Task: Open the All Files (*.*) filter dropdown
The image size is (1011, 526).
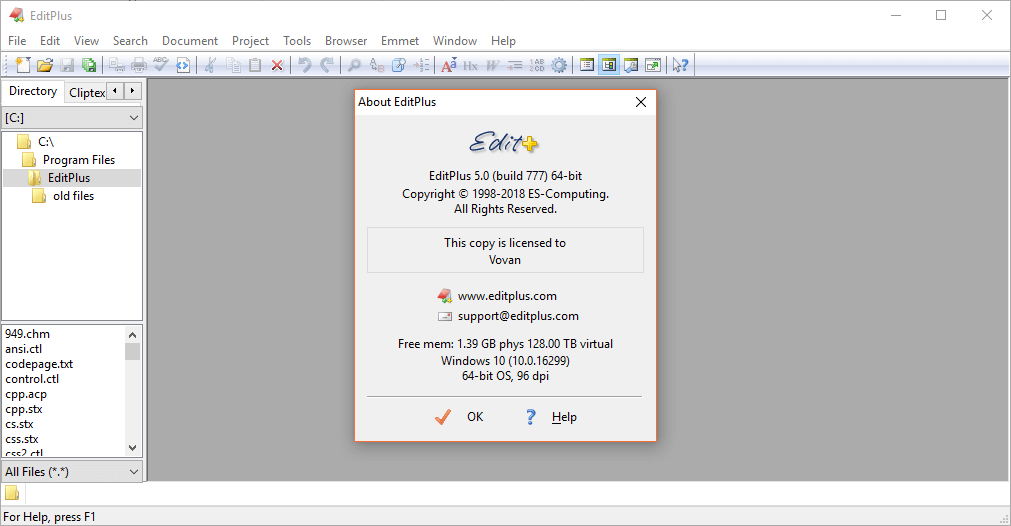Action: tap(72, 472)
